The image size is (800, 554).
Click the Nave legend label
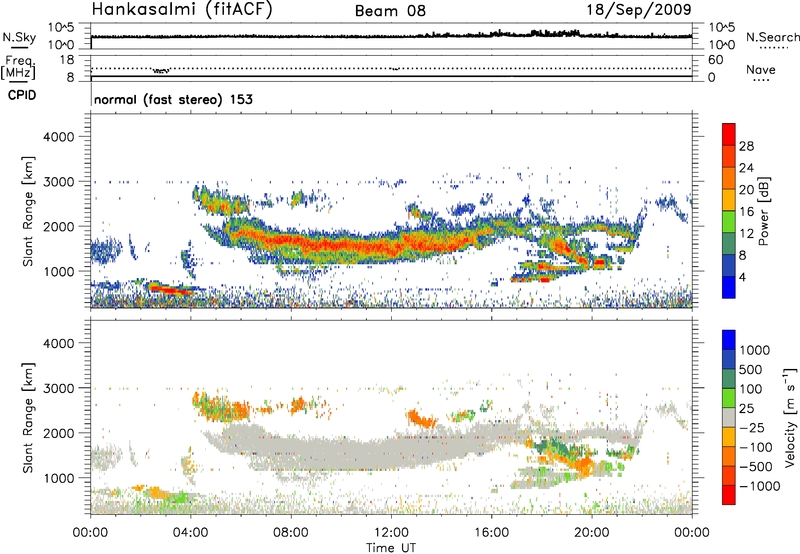coord(761,69)
